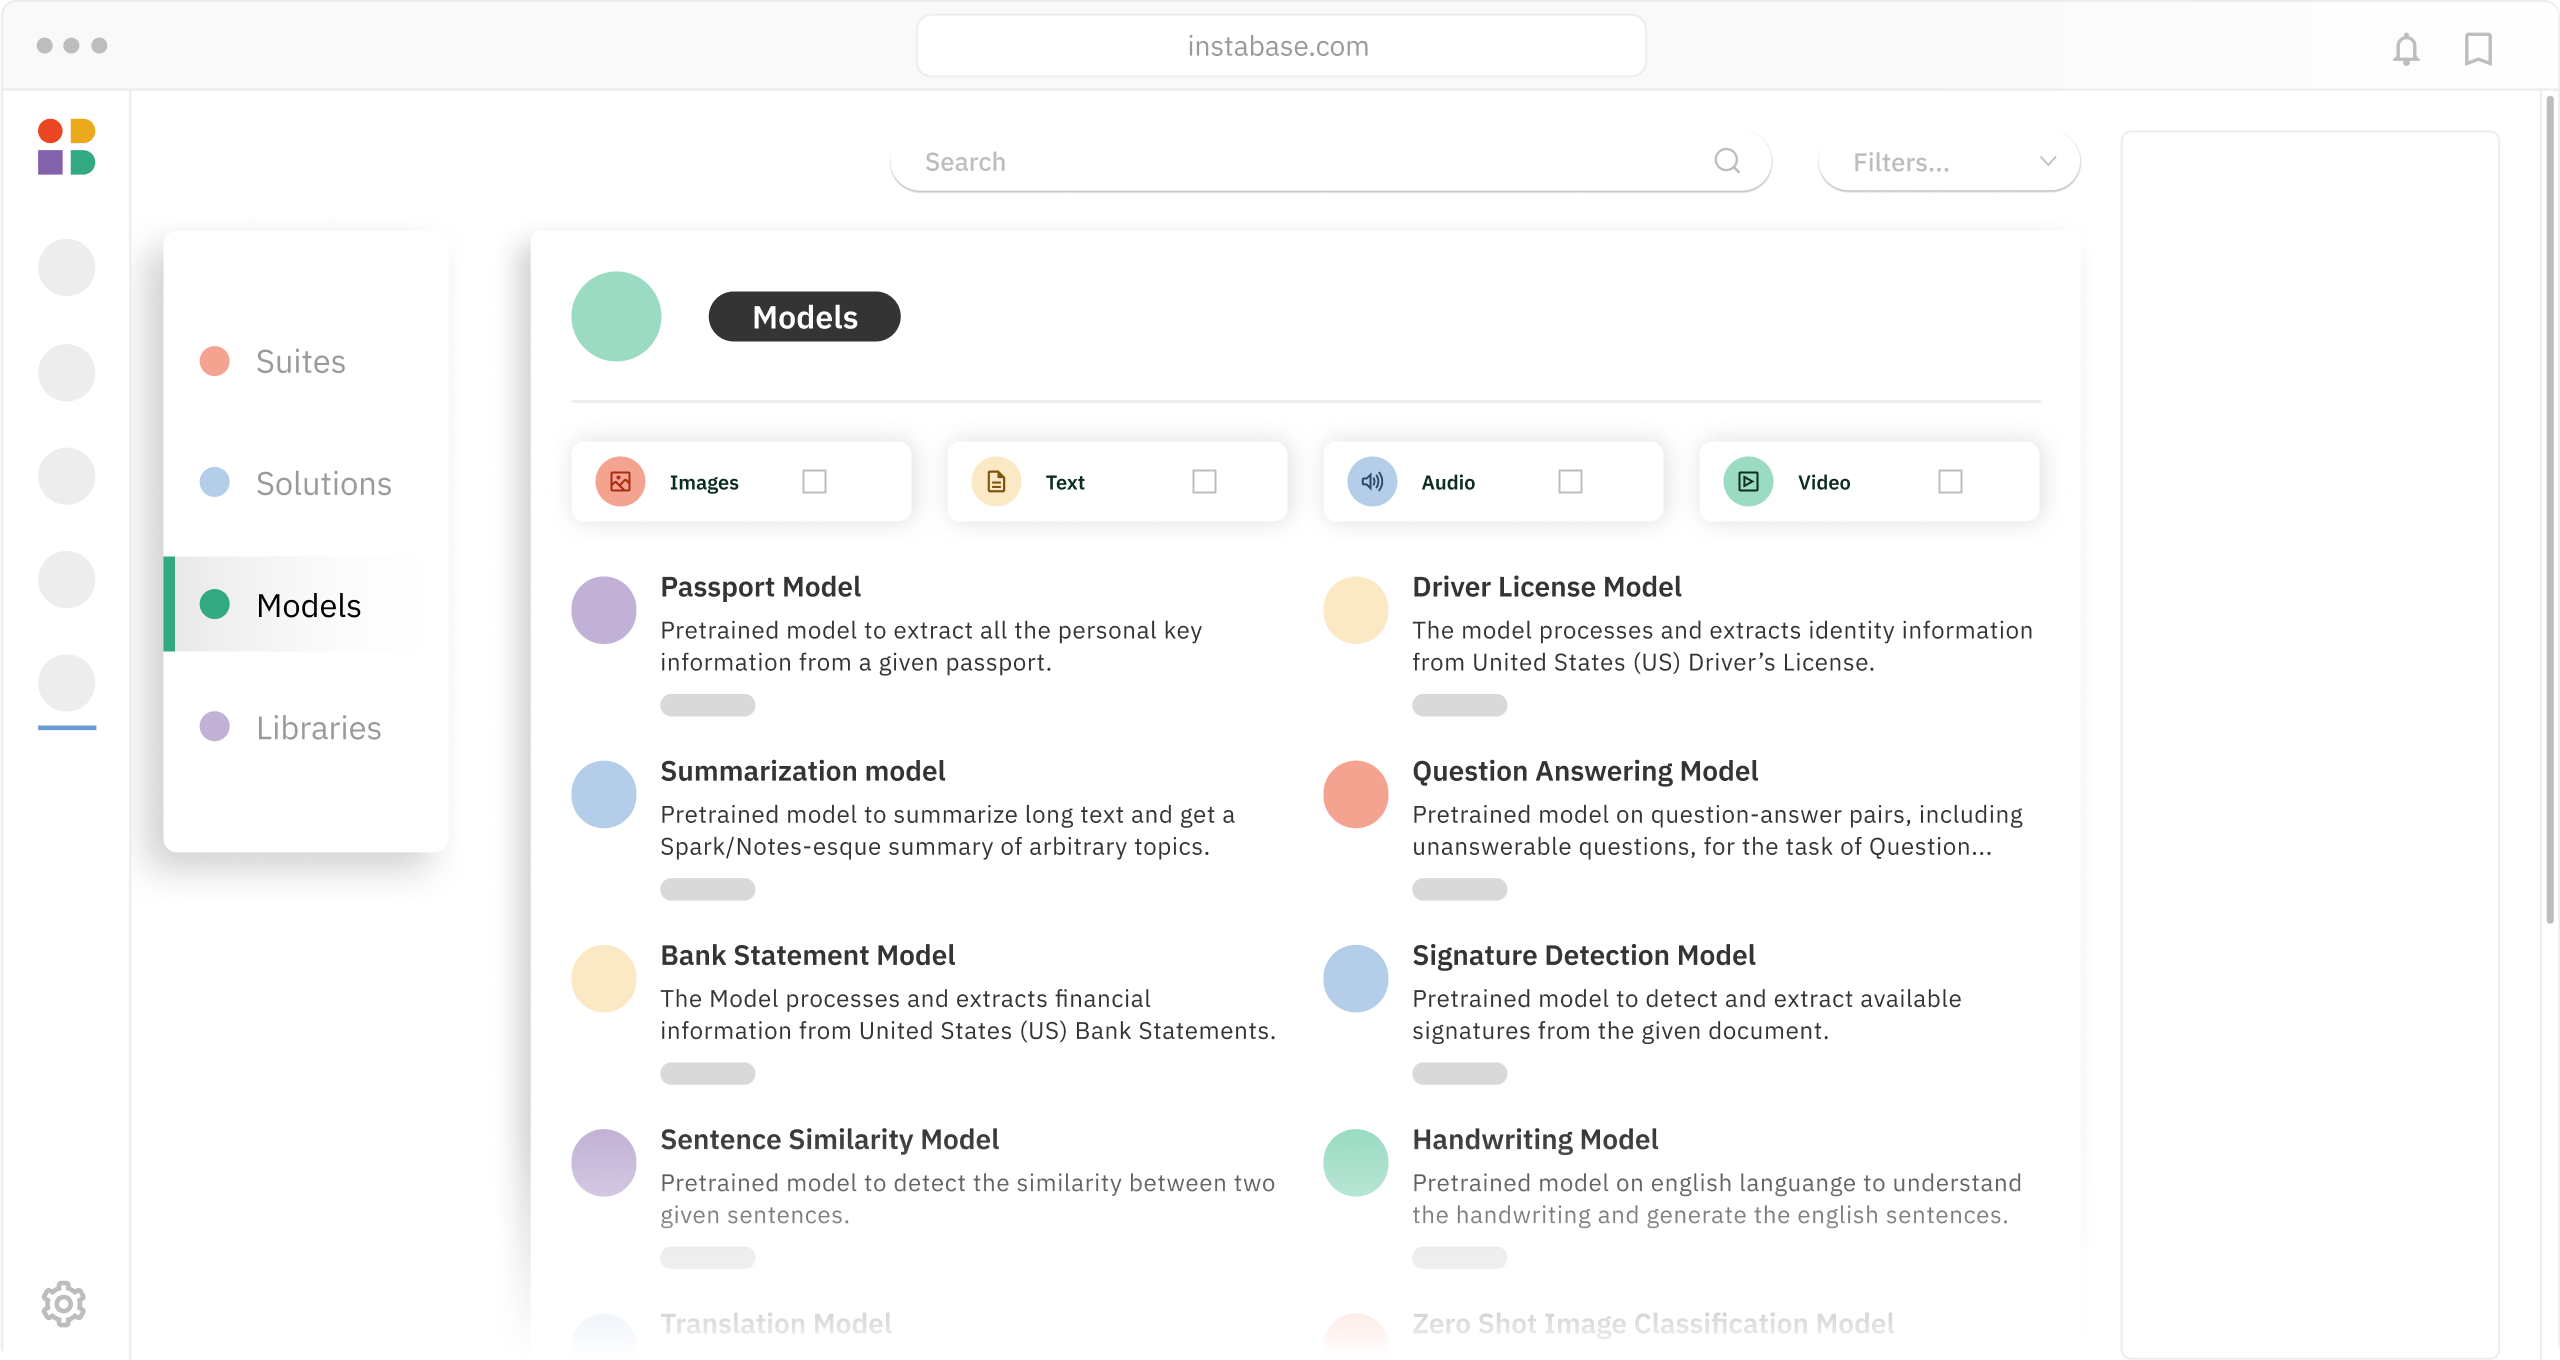
Task: Open Driver License Model title
Action: (x=1546, y=587)
